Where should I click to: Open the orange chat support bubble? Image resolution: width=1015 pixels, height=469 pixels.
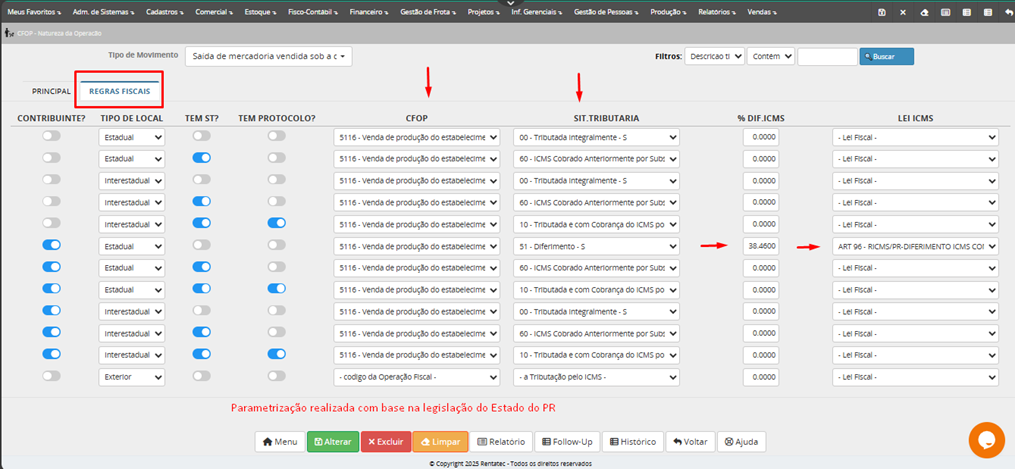(986, 441)
